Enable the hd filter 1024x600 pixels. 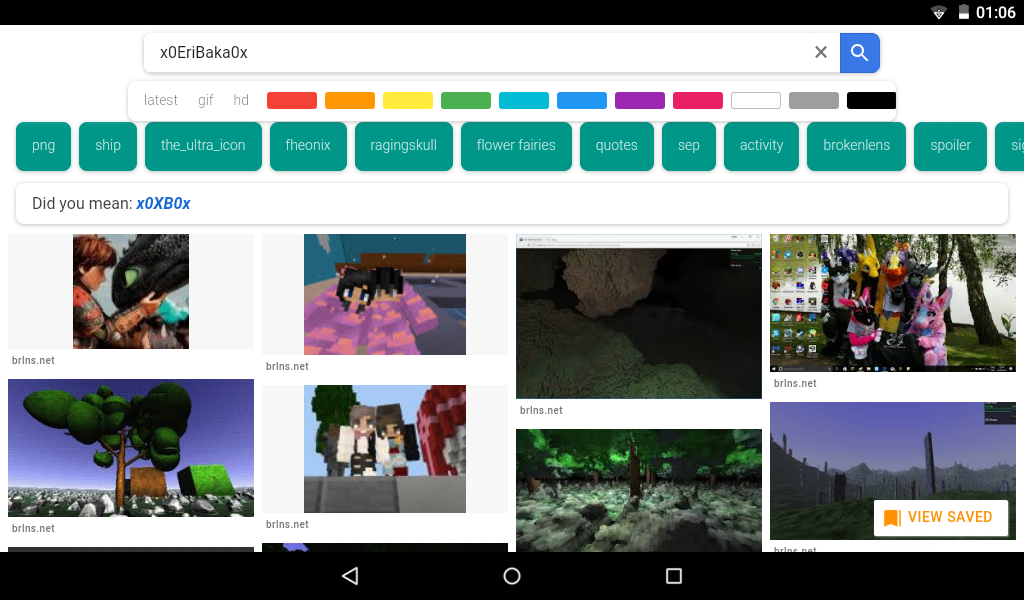point(241,100)
